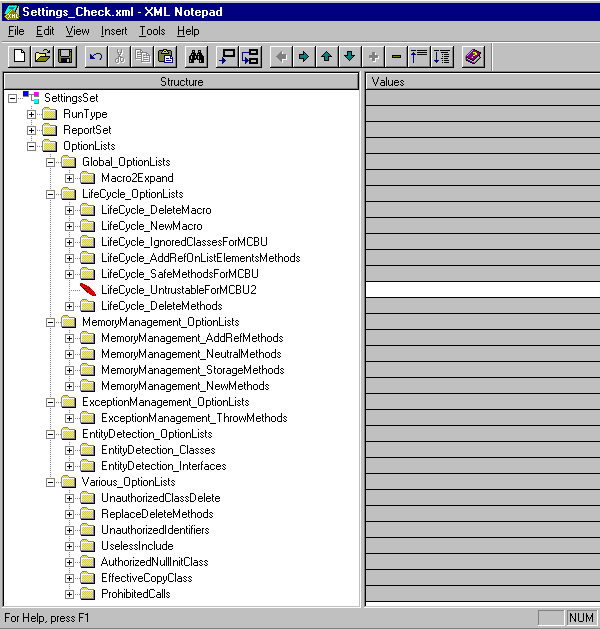The width and height of the screenshot is (600, 629).
Task: Select MemoryManagement_NewMethods node
Action: [x=185, y=386]
